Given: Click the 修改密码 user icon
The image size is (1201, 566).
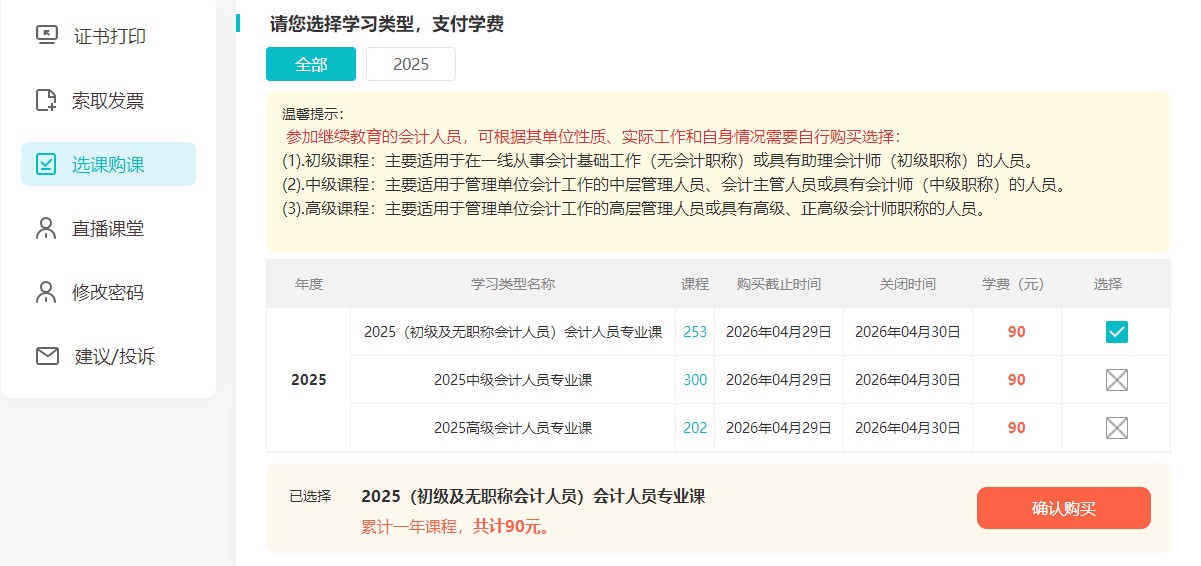Looking at the screenshot, I should (47, 292).
